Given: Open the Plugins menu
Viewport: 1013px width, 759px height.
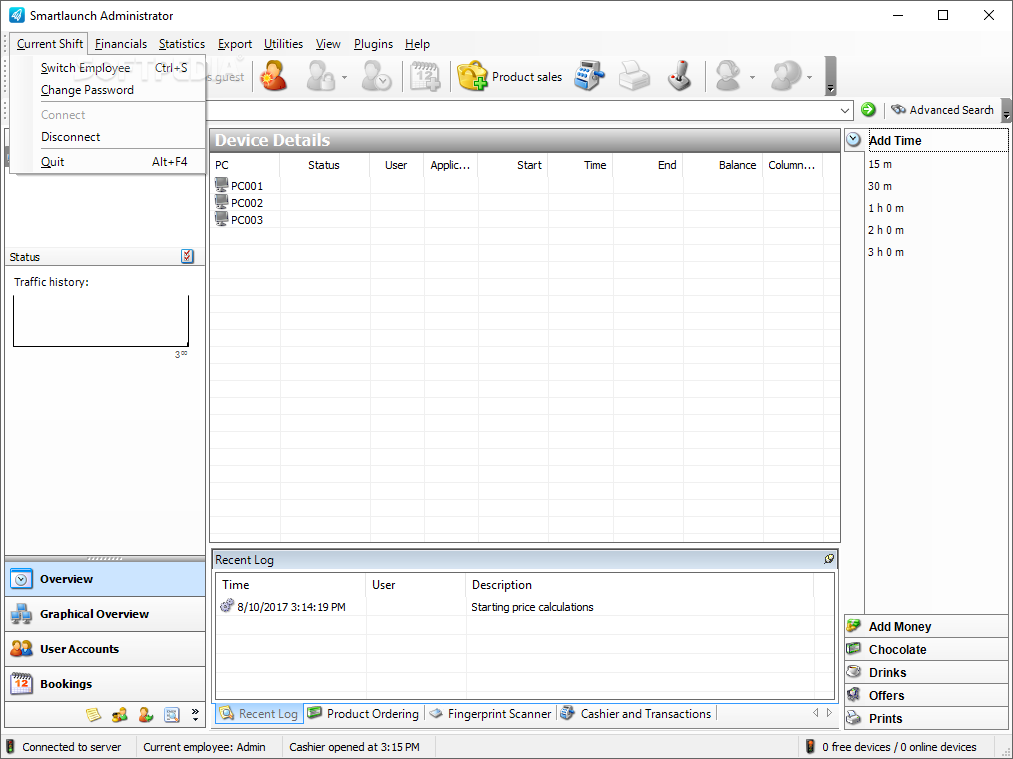Looking at the screenshot, I should click(x=373, y=44).
